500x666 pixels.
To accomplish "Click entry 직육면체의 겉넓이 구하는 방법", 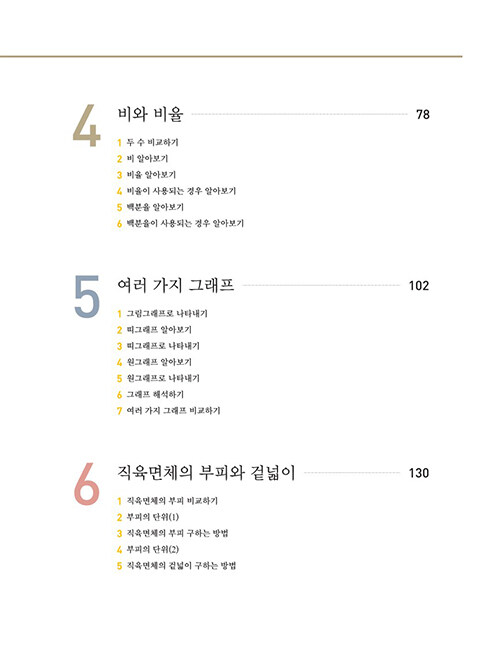I will coord(181,566).
